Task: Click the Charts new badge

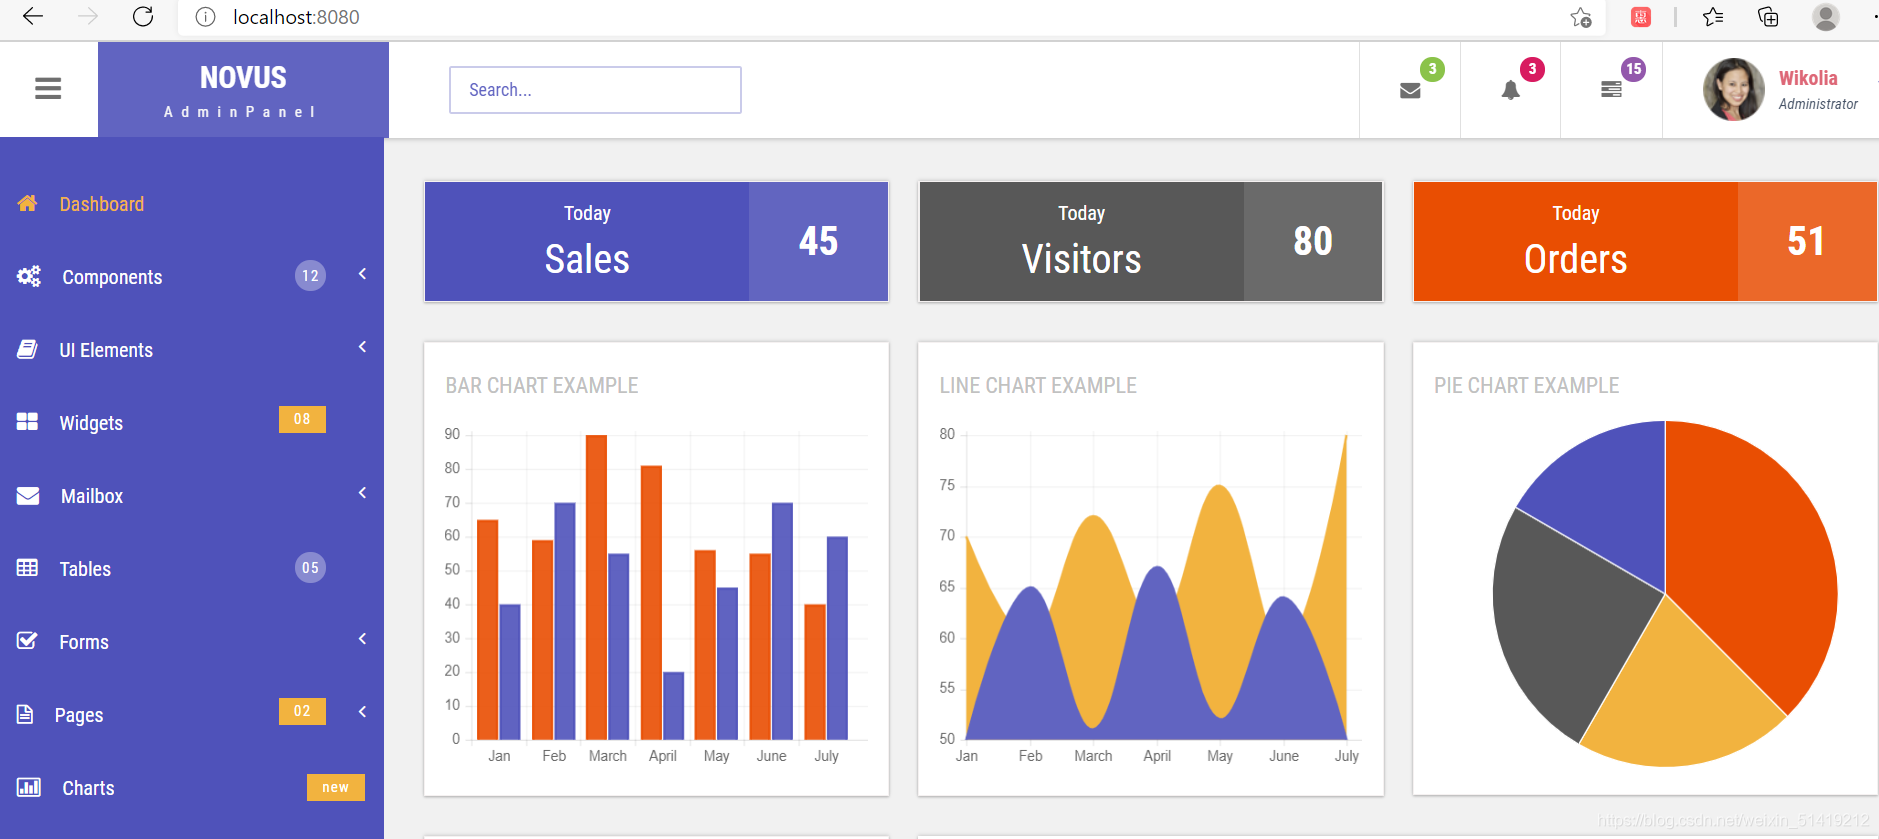Action: 336,787
